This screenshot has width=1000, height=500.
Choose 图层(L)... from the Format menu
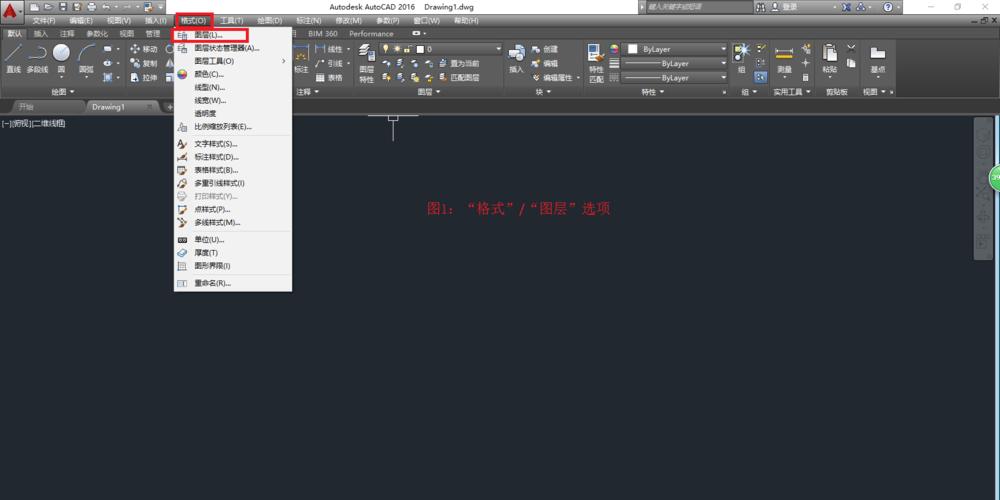(x=233, y=35)
